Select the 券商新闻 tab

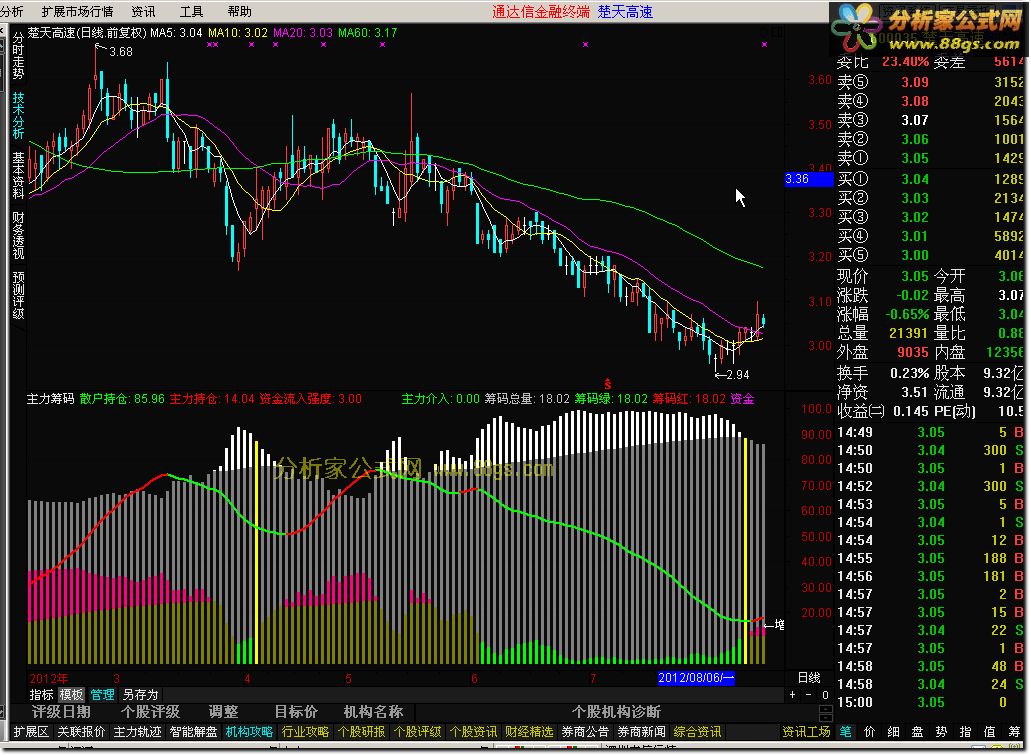(641, 731)
